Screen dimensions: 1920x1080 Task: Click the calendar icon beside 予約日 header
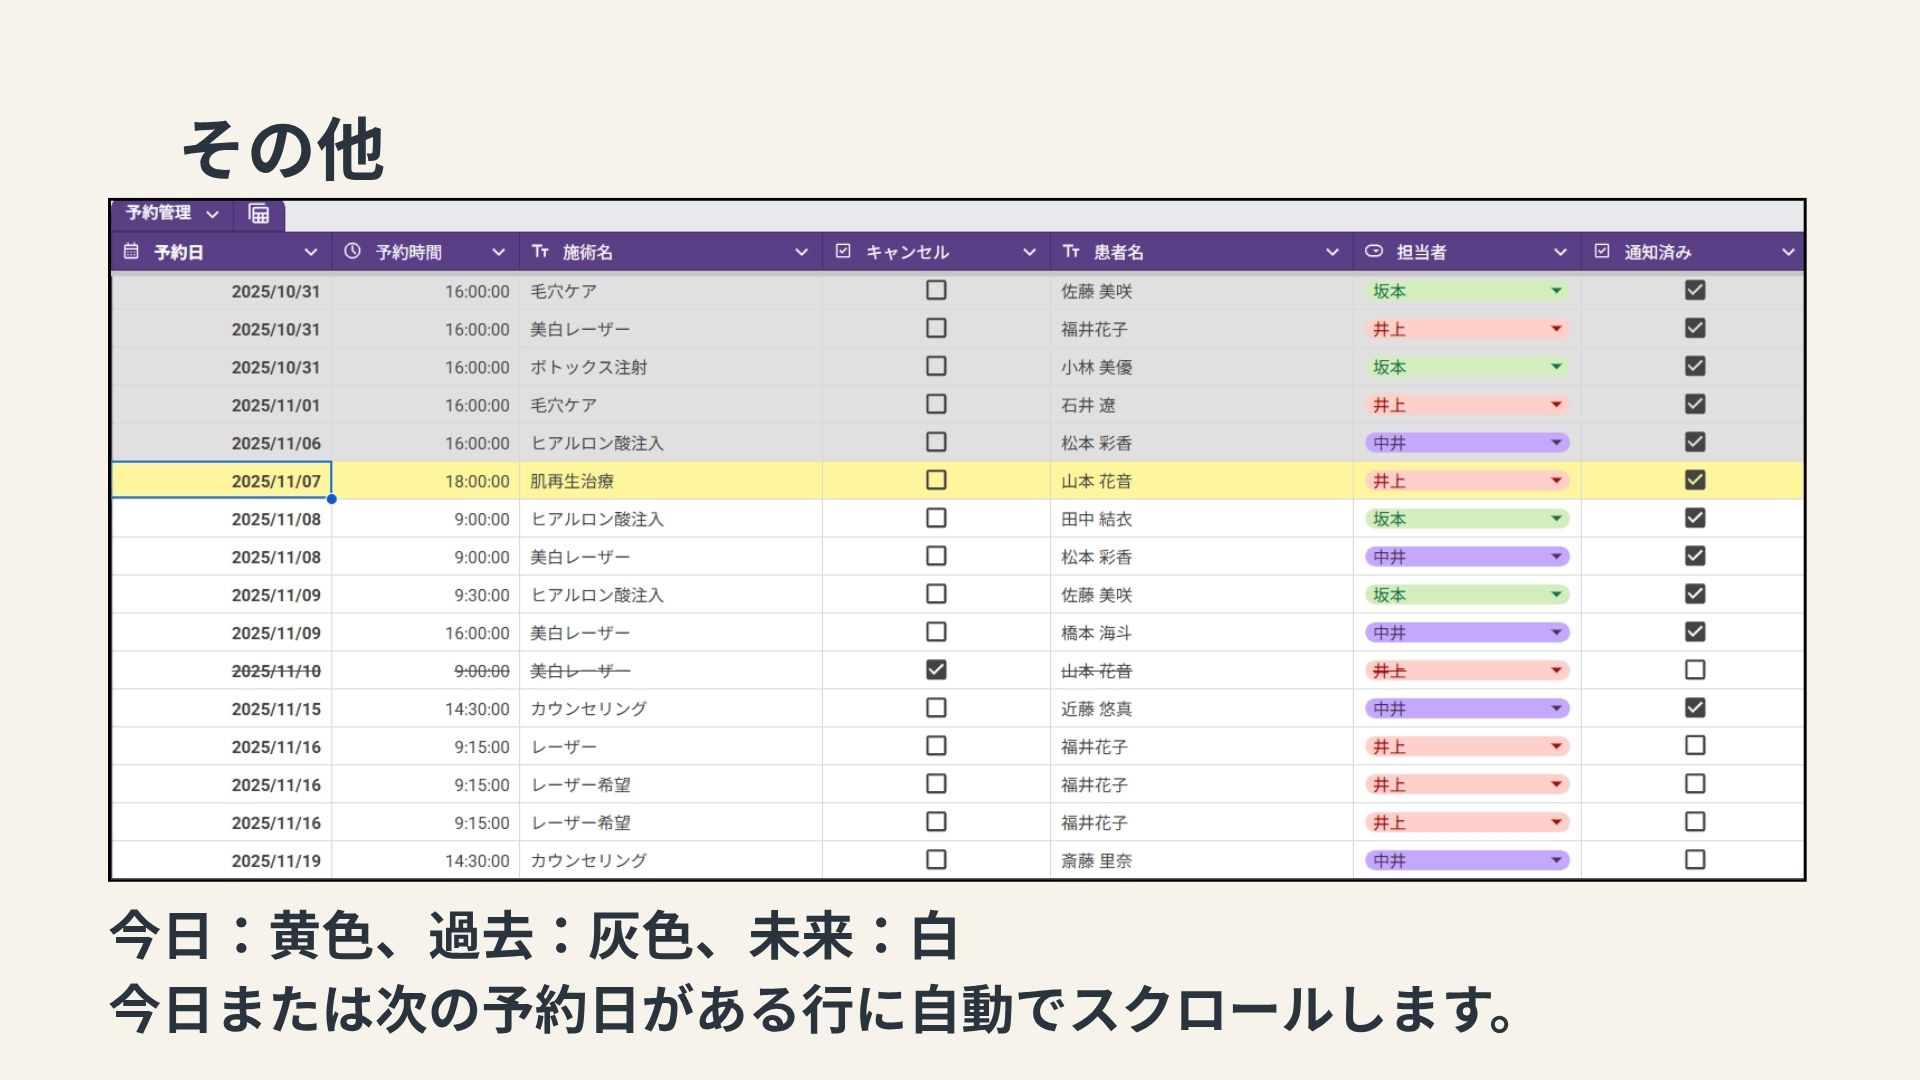[x=131, y=251]
